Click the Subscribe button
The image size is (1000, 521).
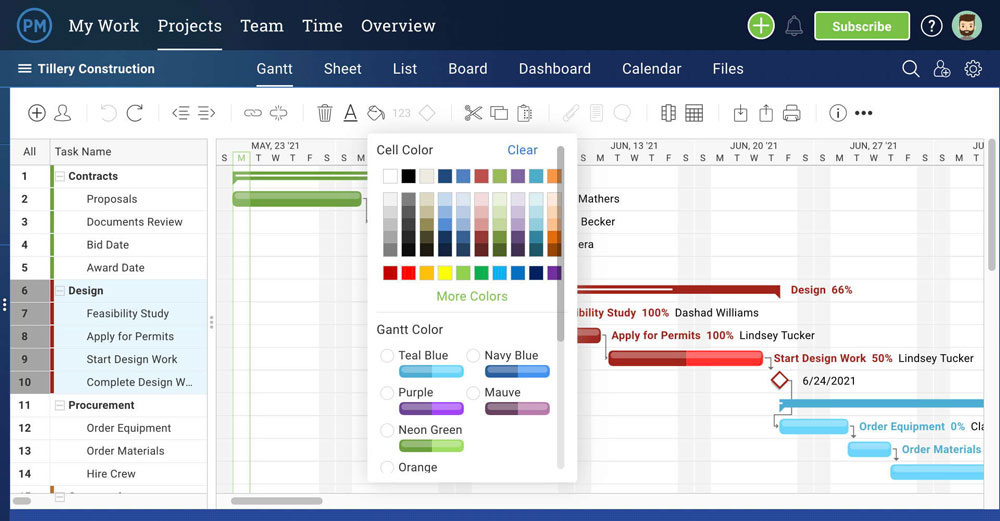click(862, 26)
